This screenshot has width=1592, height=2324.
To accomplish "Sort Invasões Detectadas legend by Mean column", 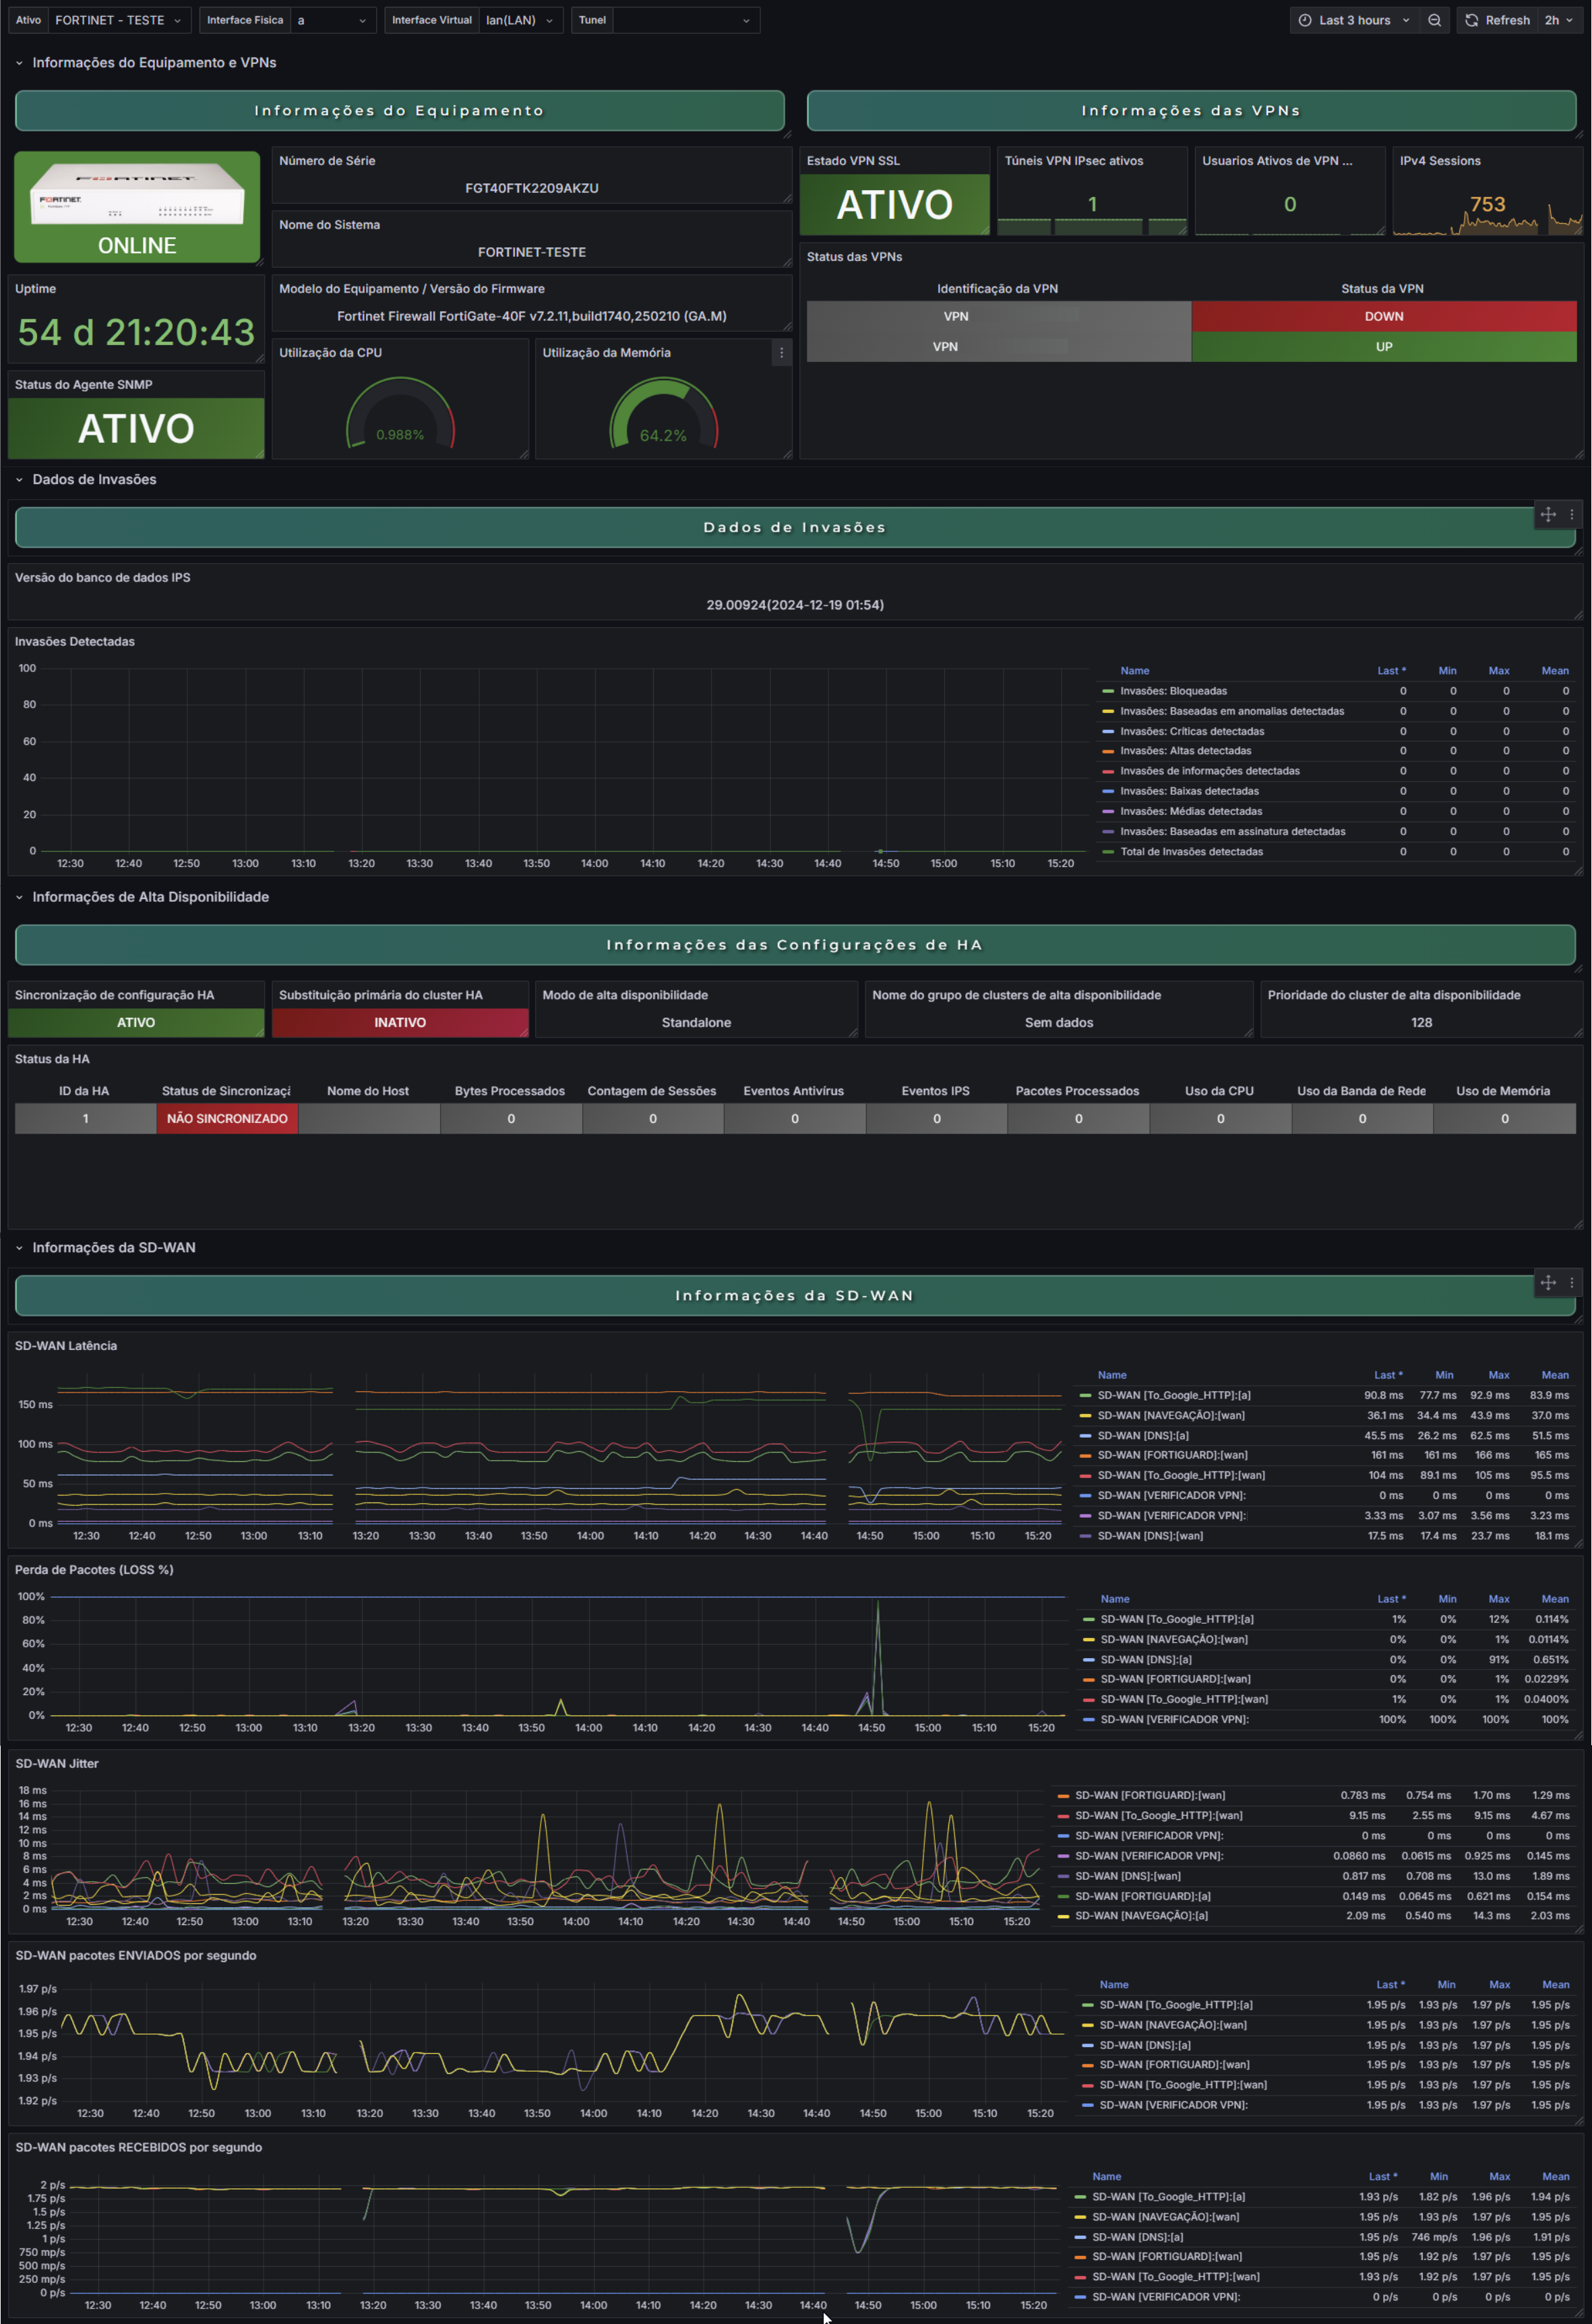I will [1555, 671].
